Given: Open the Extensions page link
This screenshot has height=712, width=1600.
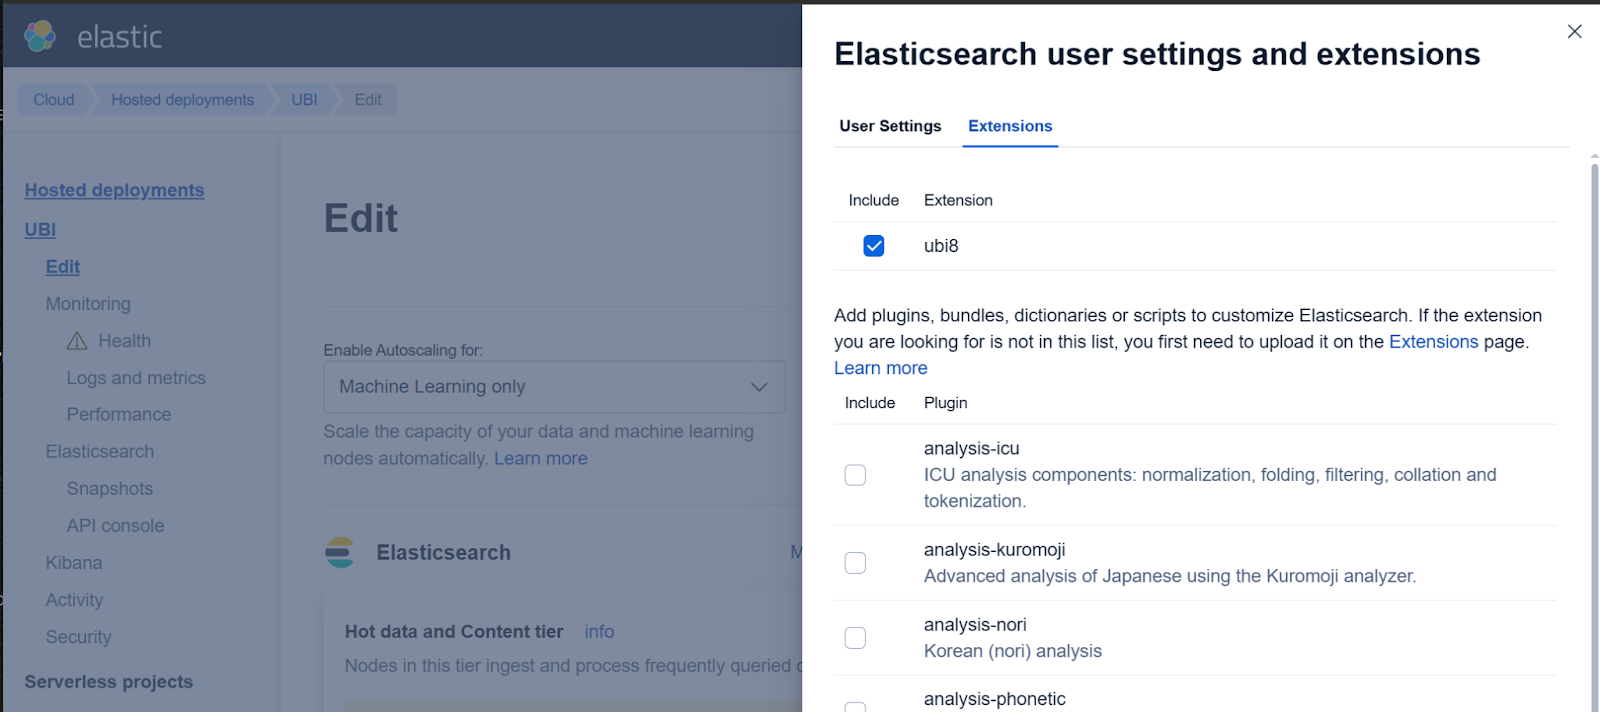Looking at the screenshot, I should (x=1433, y=342).
